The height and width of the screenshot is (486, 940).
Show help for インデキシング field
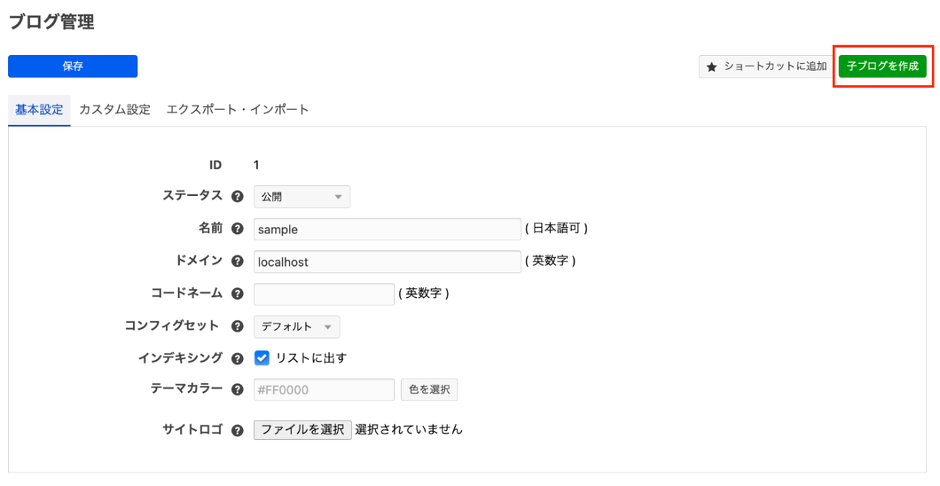(238, 358)
